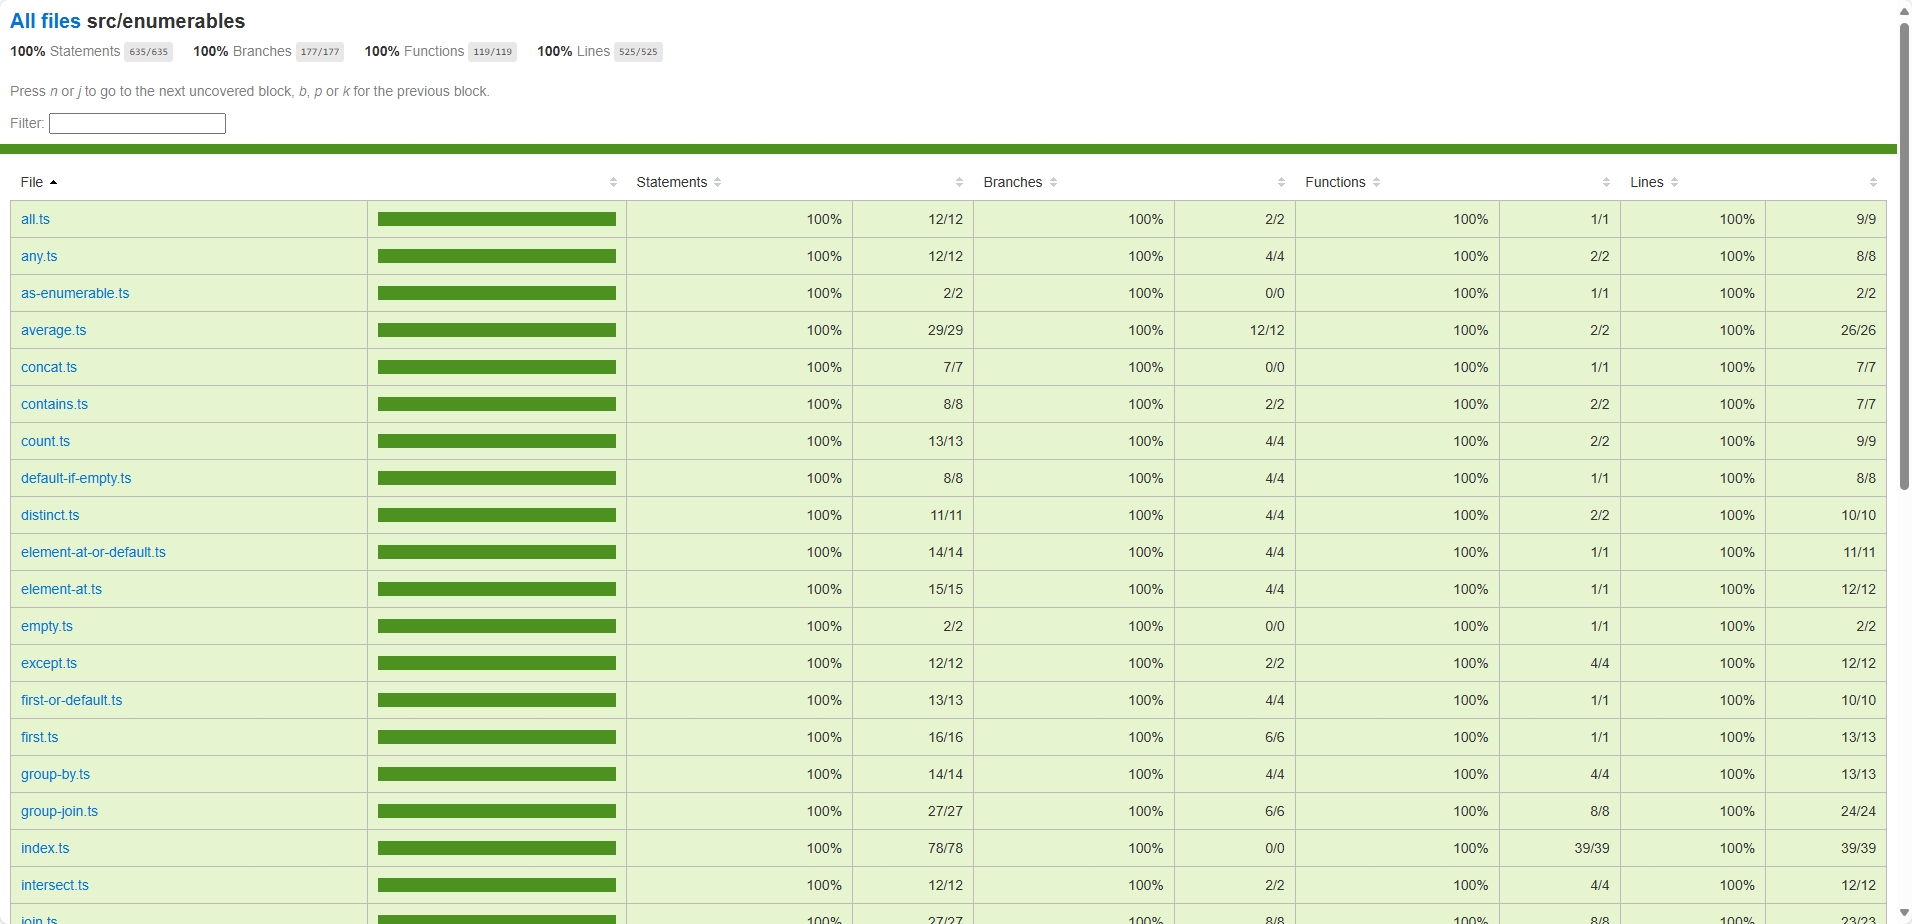The height and width of the screenshot is (924, 1912).
Task: Open the except.ts coverage page
Action: [49, 662]
